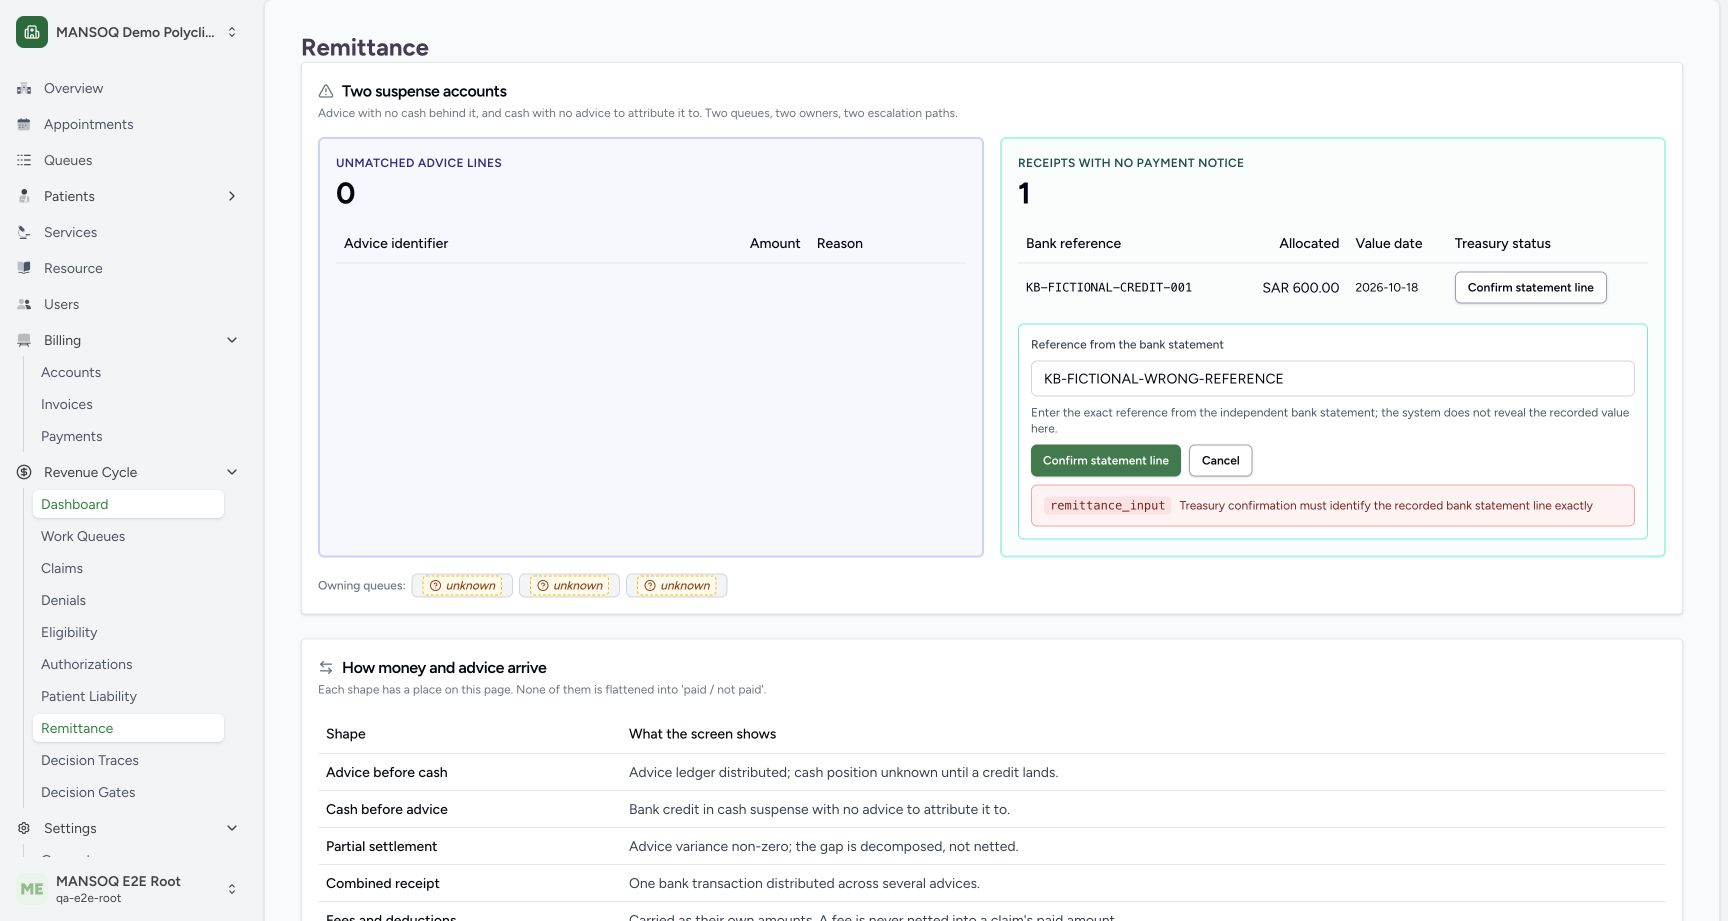Open Decision Gates

tap(128, 793)
